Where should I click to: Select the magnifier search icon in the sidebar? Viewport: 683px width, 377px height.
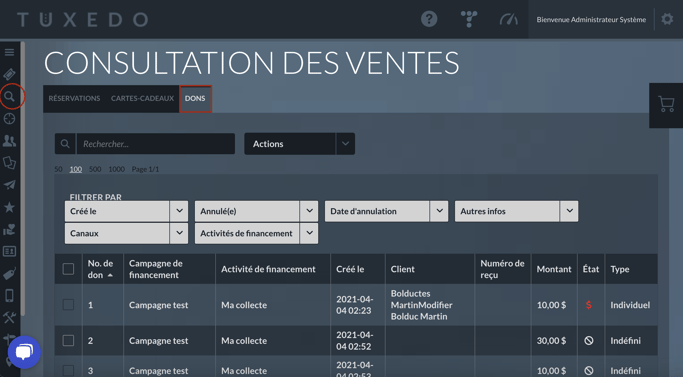(9, 96)
